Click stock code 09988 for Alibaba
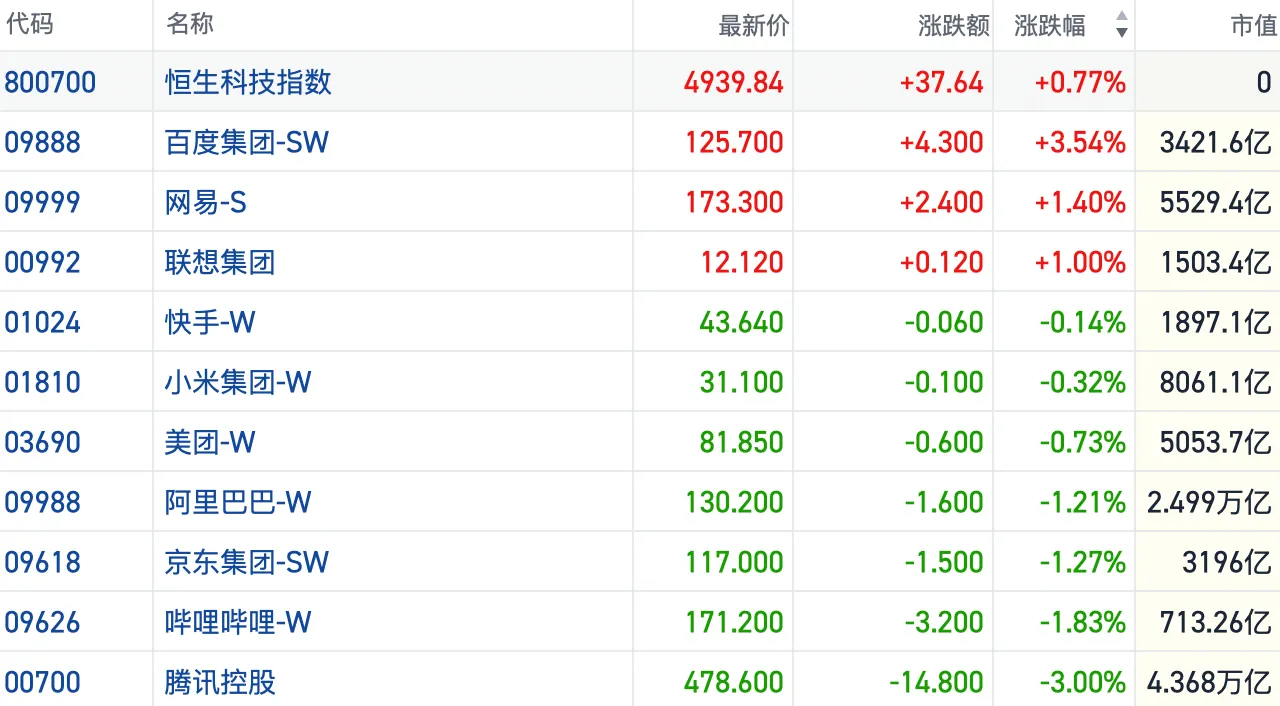 click(42, 502)
